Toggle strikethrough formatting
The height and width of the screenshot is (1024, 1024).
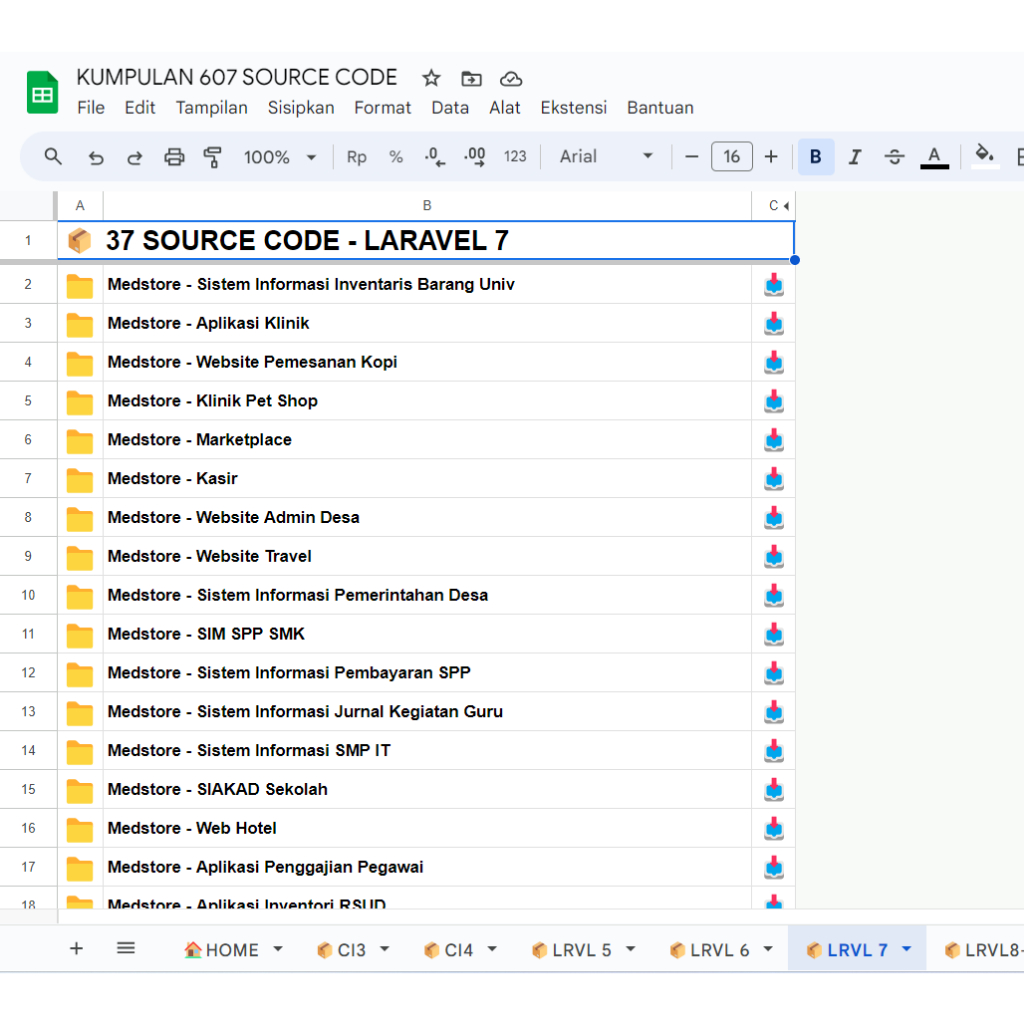click(895, 157)
